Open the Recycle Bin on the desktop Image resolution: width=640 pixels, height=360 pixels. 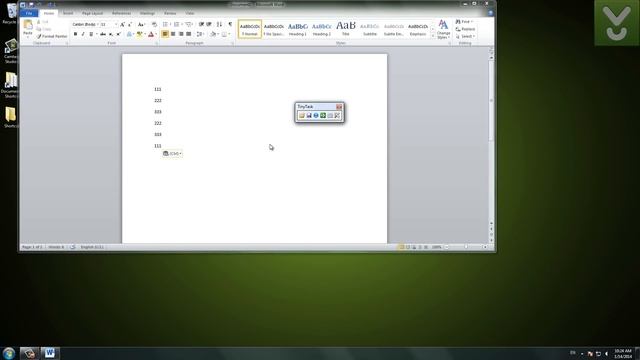(11, 12)
